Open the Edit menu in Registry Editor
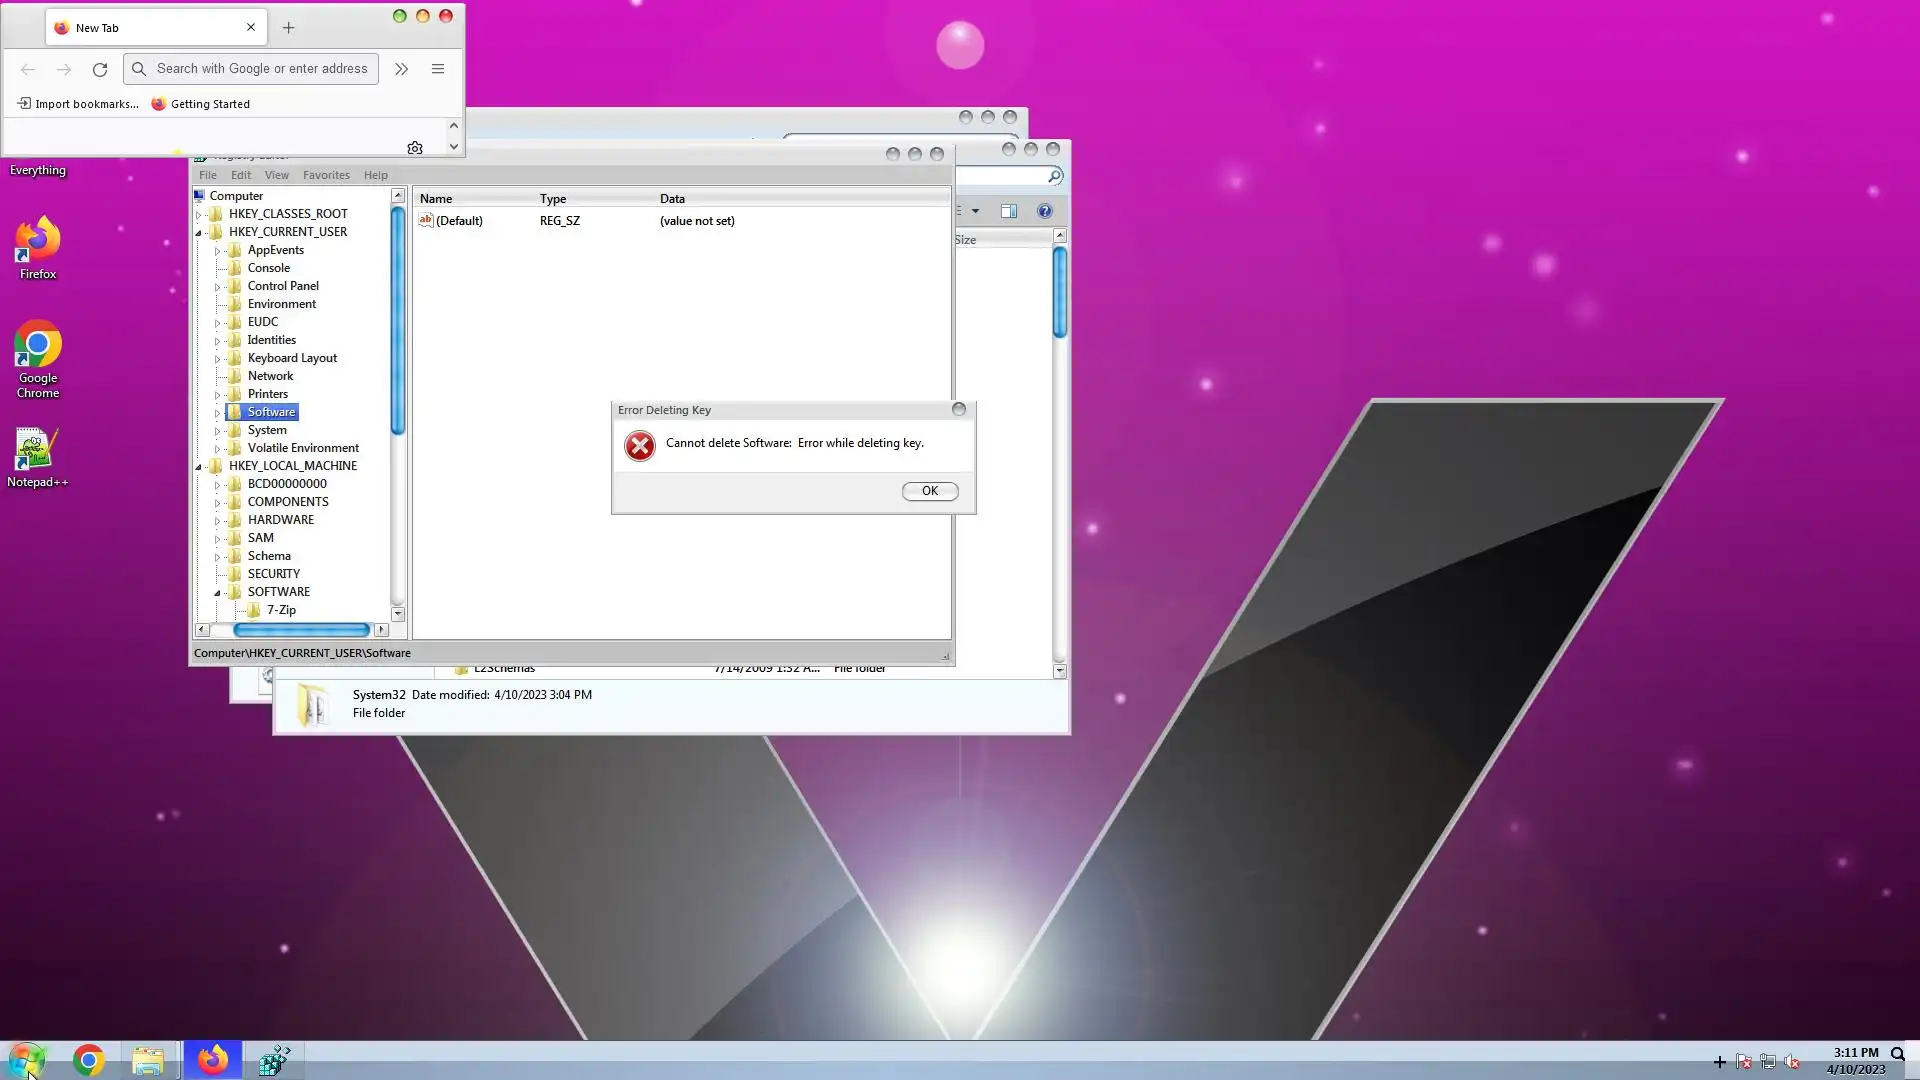 [x=241, y=175]
